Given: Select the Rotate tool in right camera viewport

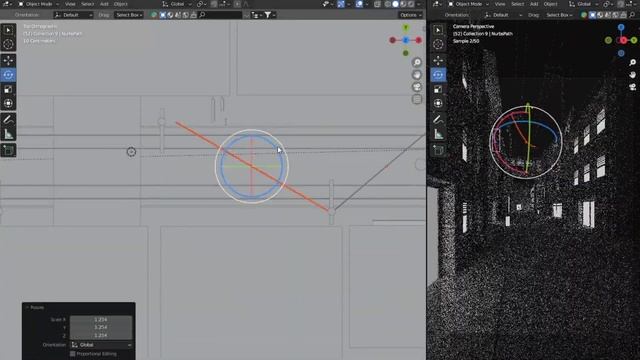Looking at the screenshot, I should coord(438,75).
